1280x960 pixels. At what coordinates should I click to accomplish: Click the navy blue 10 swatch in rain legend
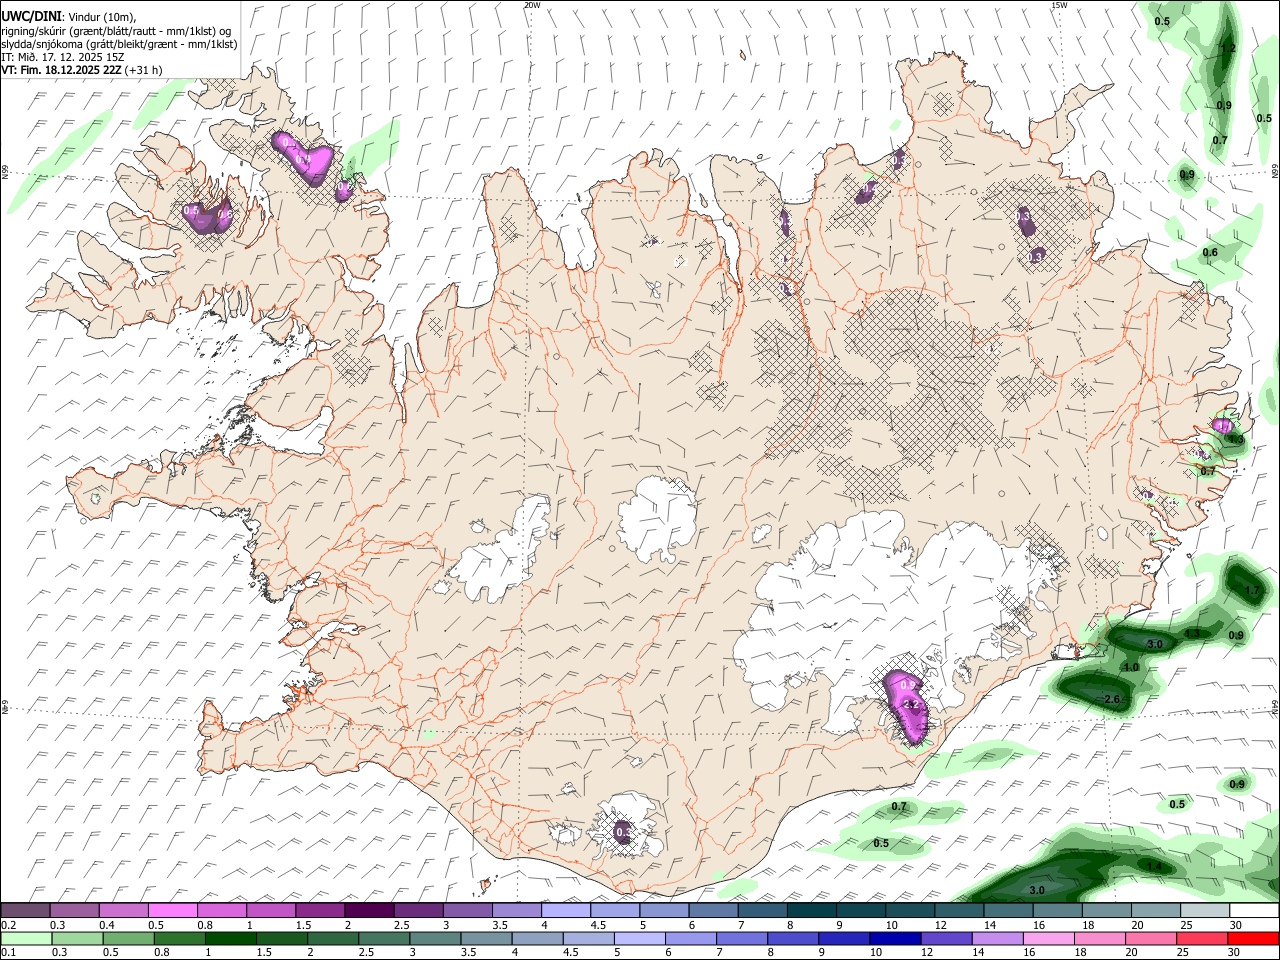[x=893, y=938]
